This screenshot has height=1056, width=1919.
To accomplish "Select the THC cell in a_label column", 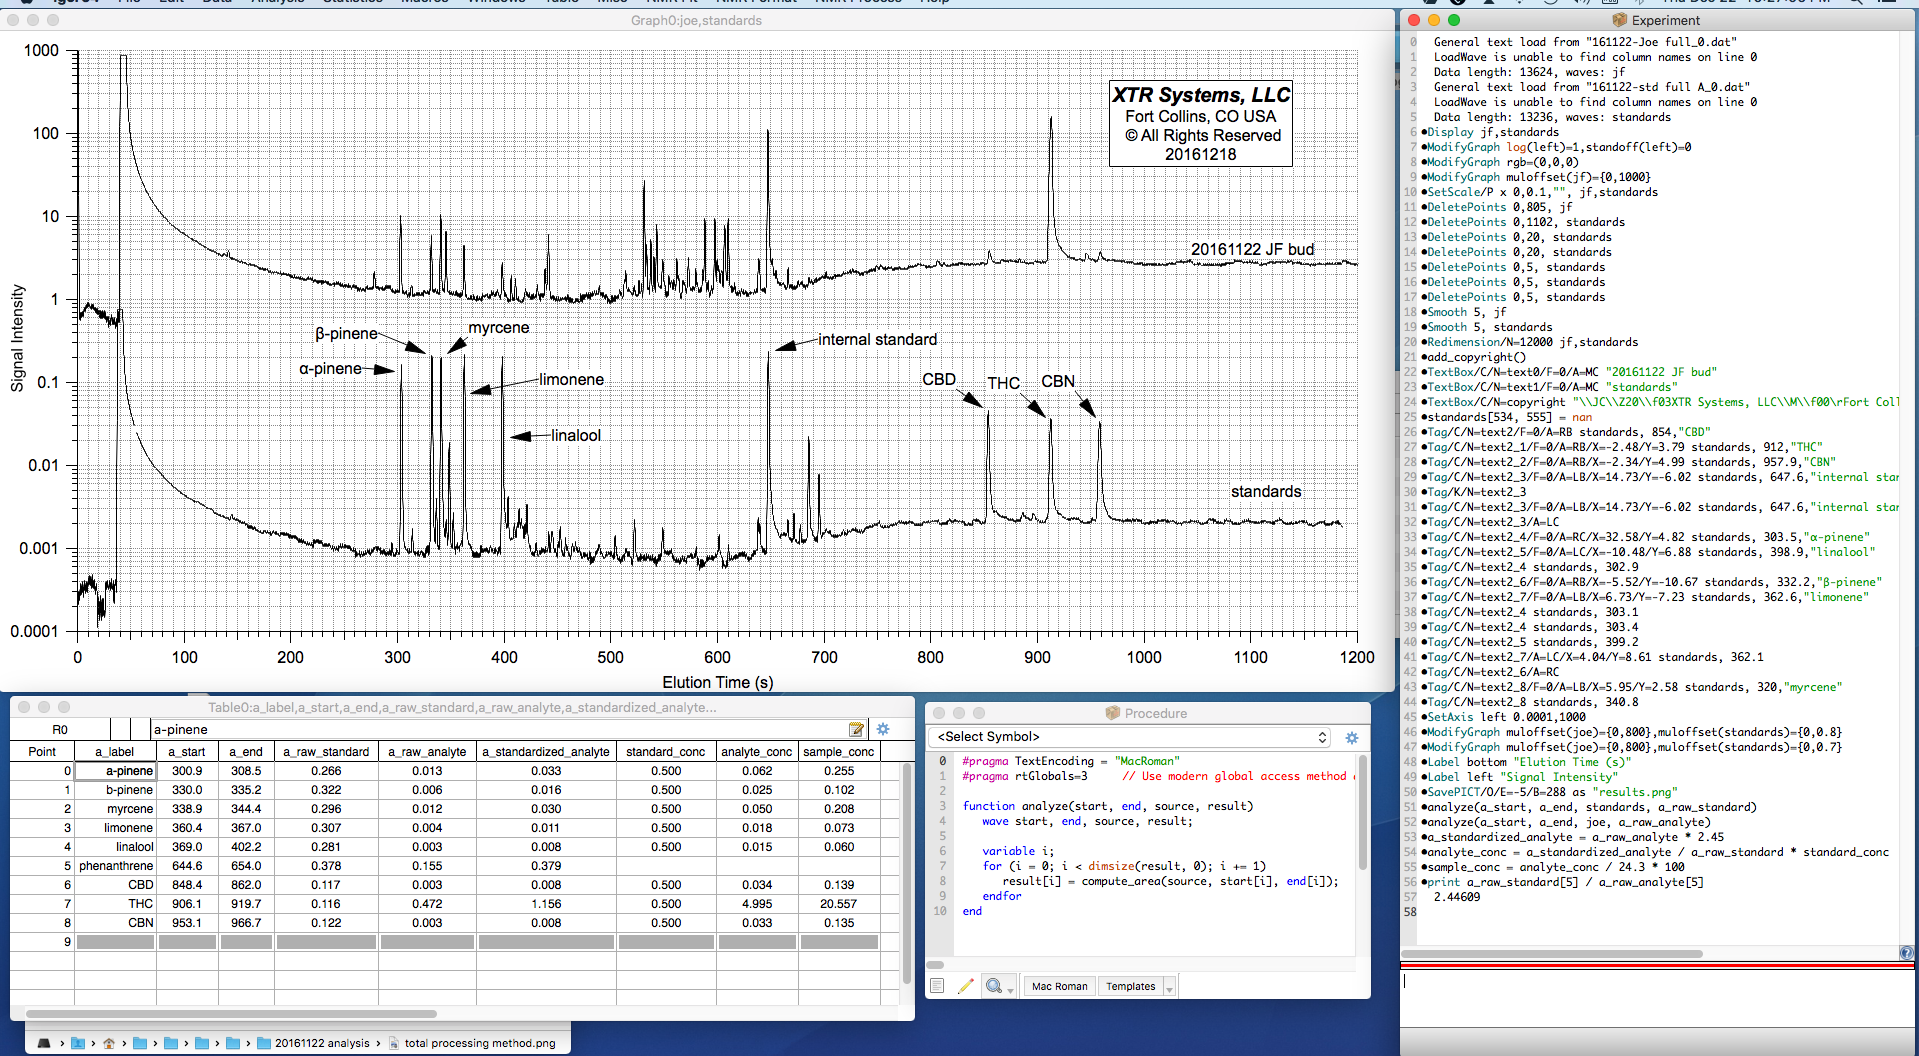I will point(117,904).
